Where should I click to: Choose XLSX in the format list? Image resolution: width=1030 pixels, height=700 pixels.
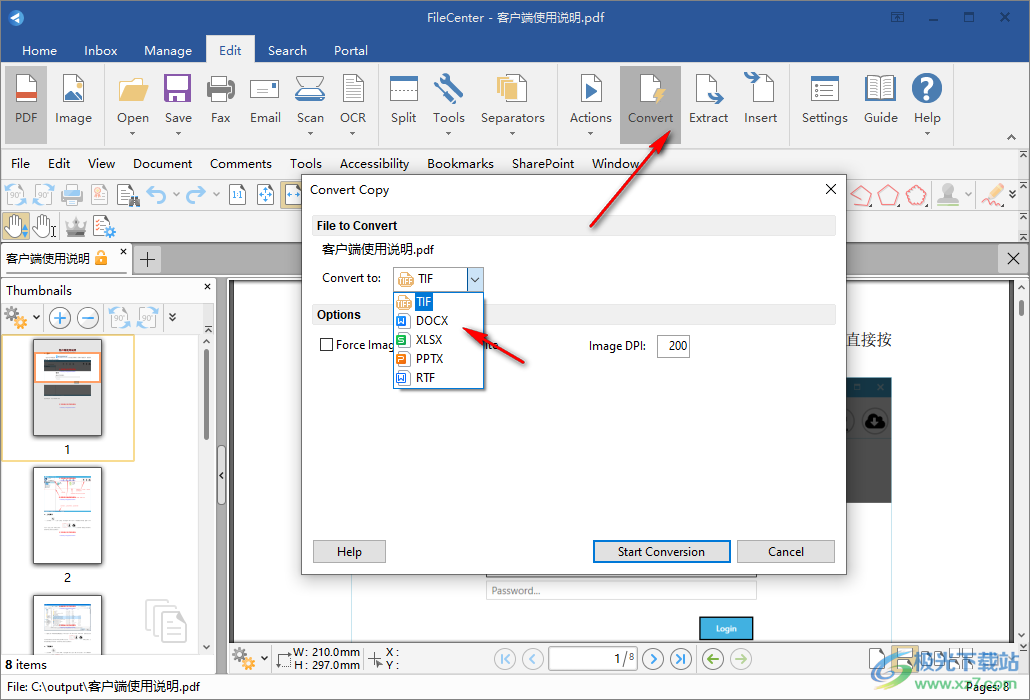[439, 340]
